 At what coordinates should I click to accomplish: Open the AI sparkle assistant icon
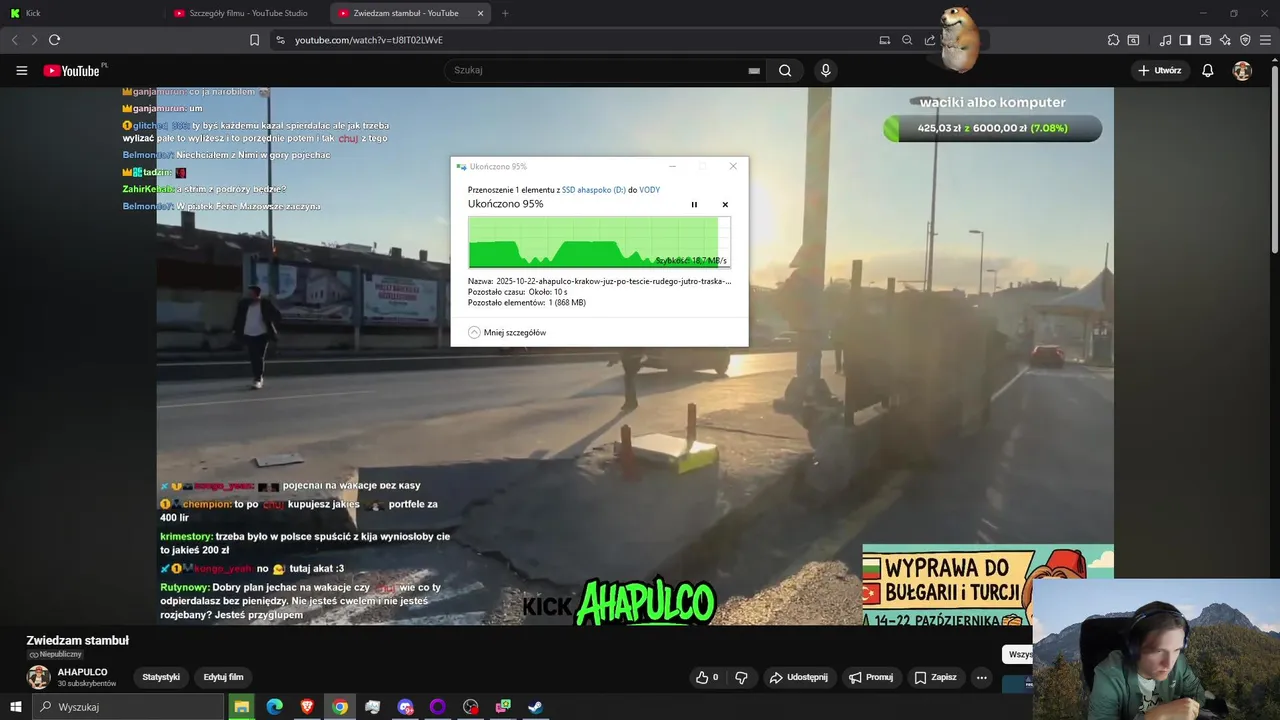coord(1225,40)
